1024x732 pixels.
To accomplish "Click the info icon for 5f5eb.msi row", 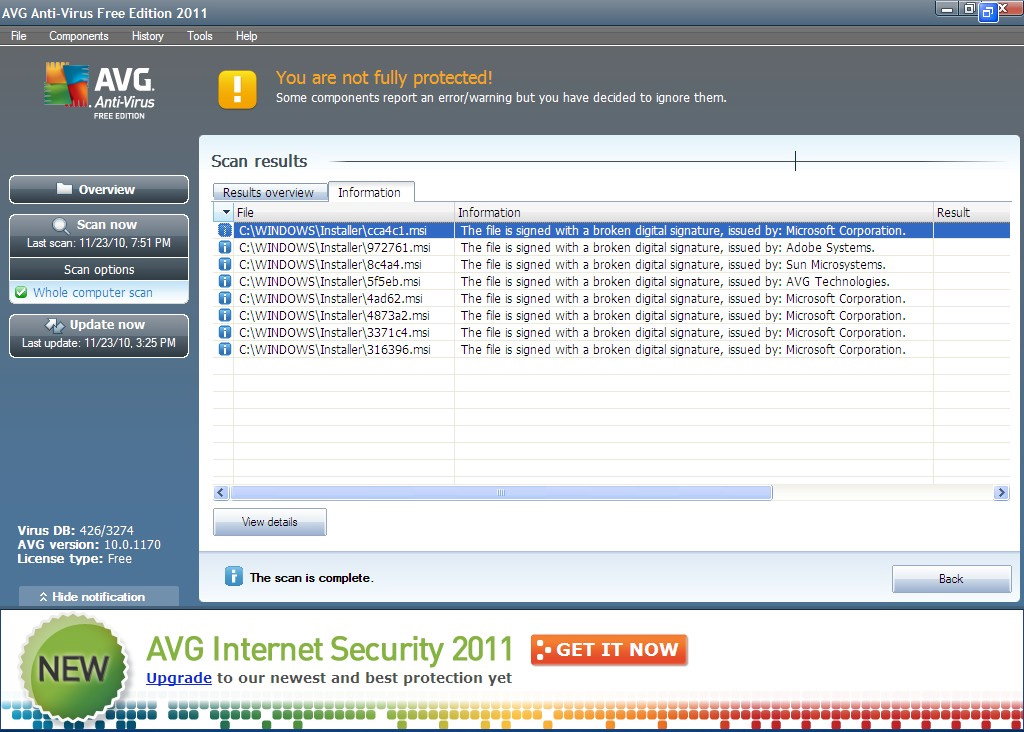I will tap(225, 281).
